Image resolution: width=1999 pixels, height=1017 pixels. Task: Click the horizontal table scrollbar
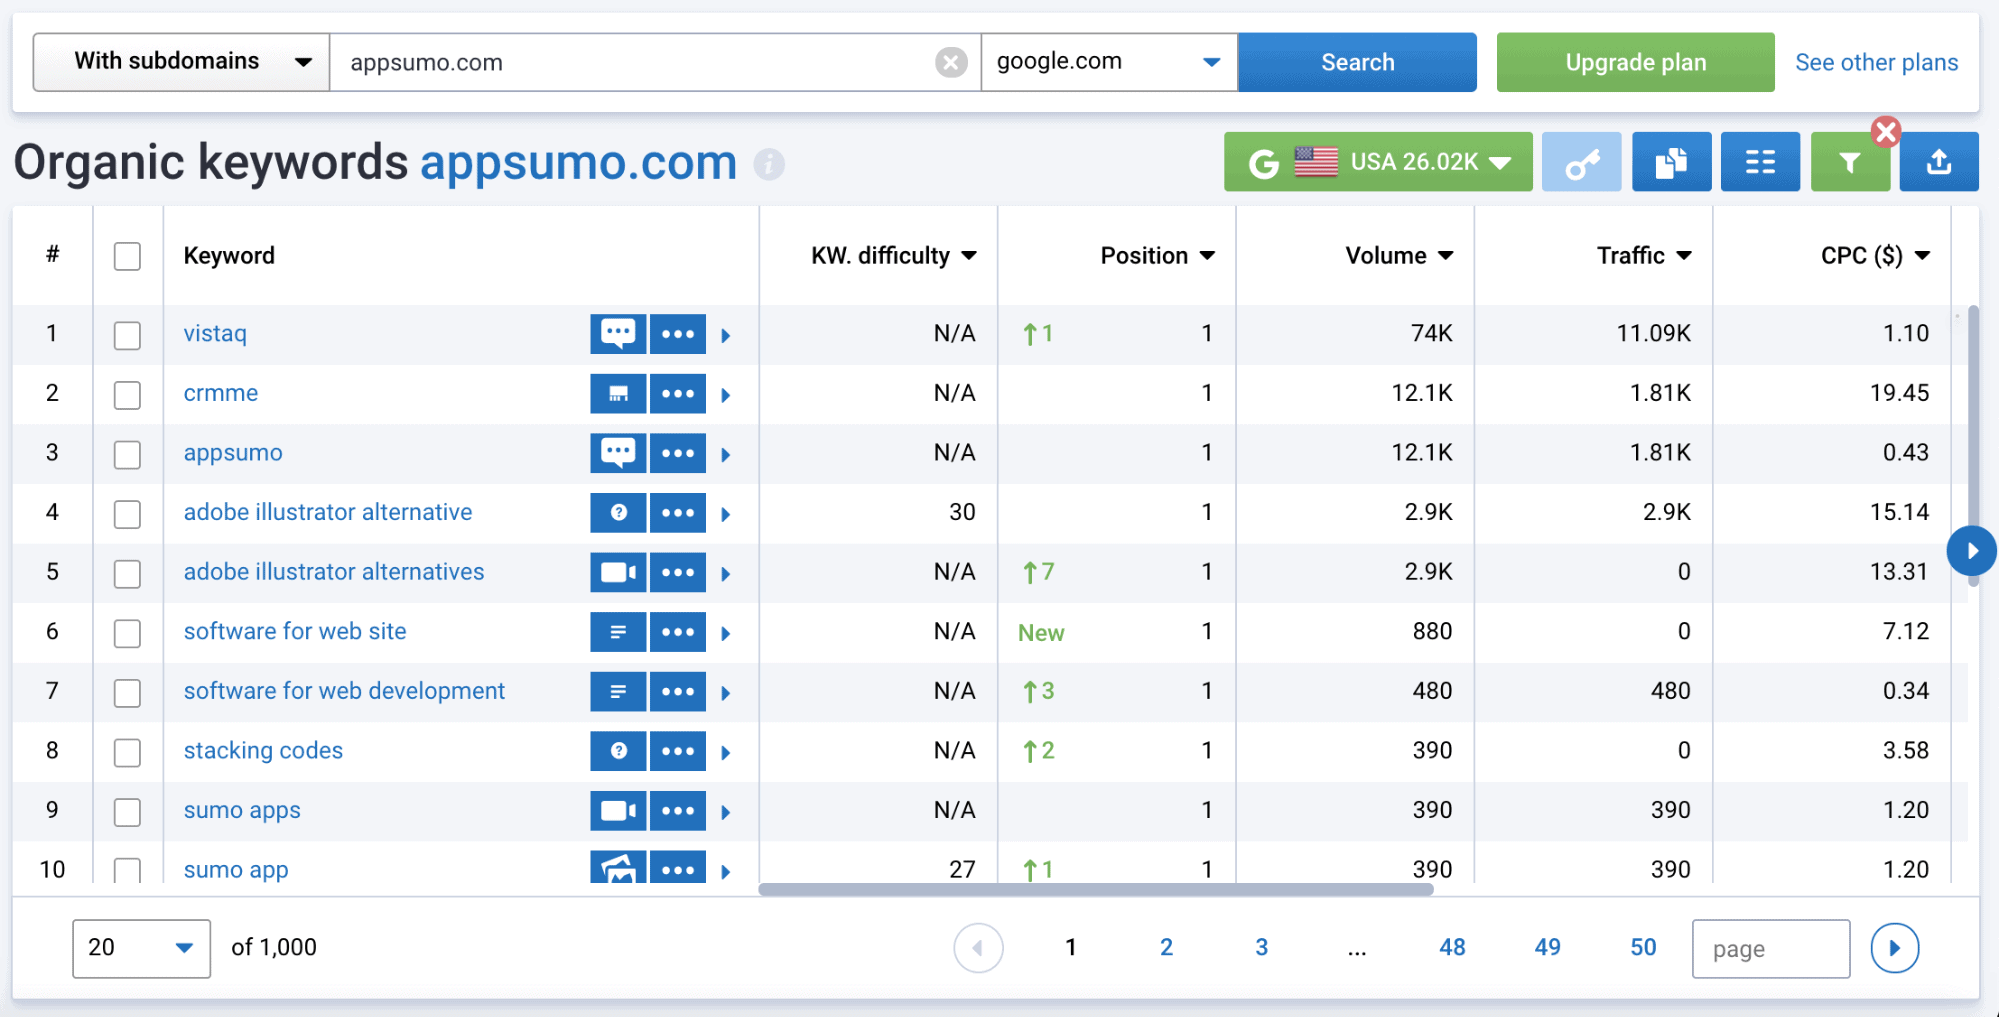(x=1096, y=889)
